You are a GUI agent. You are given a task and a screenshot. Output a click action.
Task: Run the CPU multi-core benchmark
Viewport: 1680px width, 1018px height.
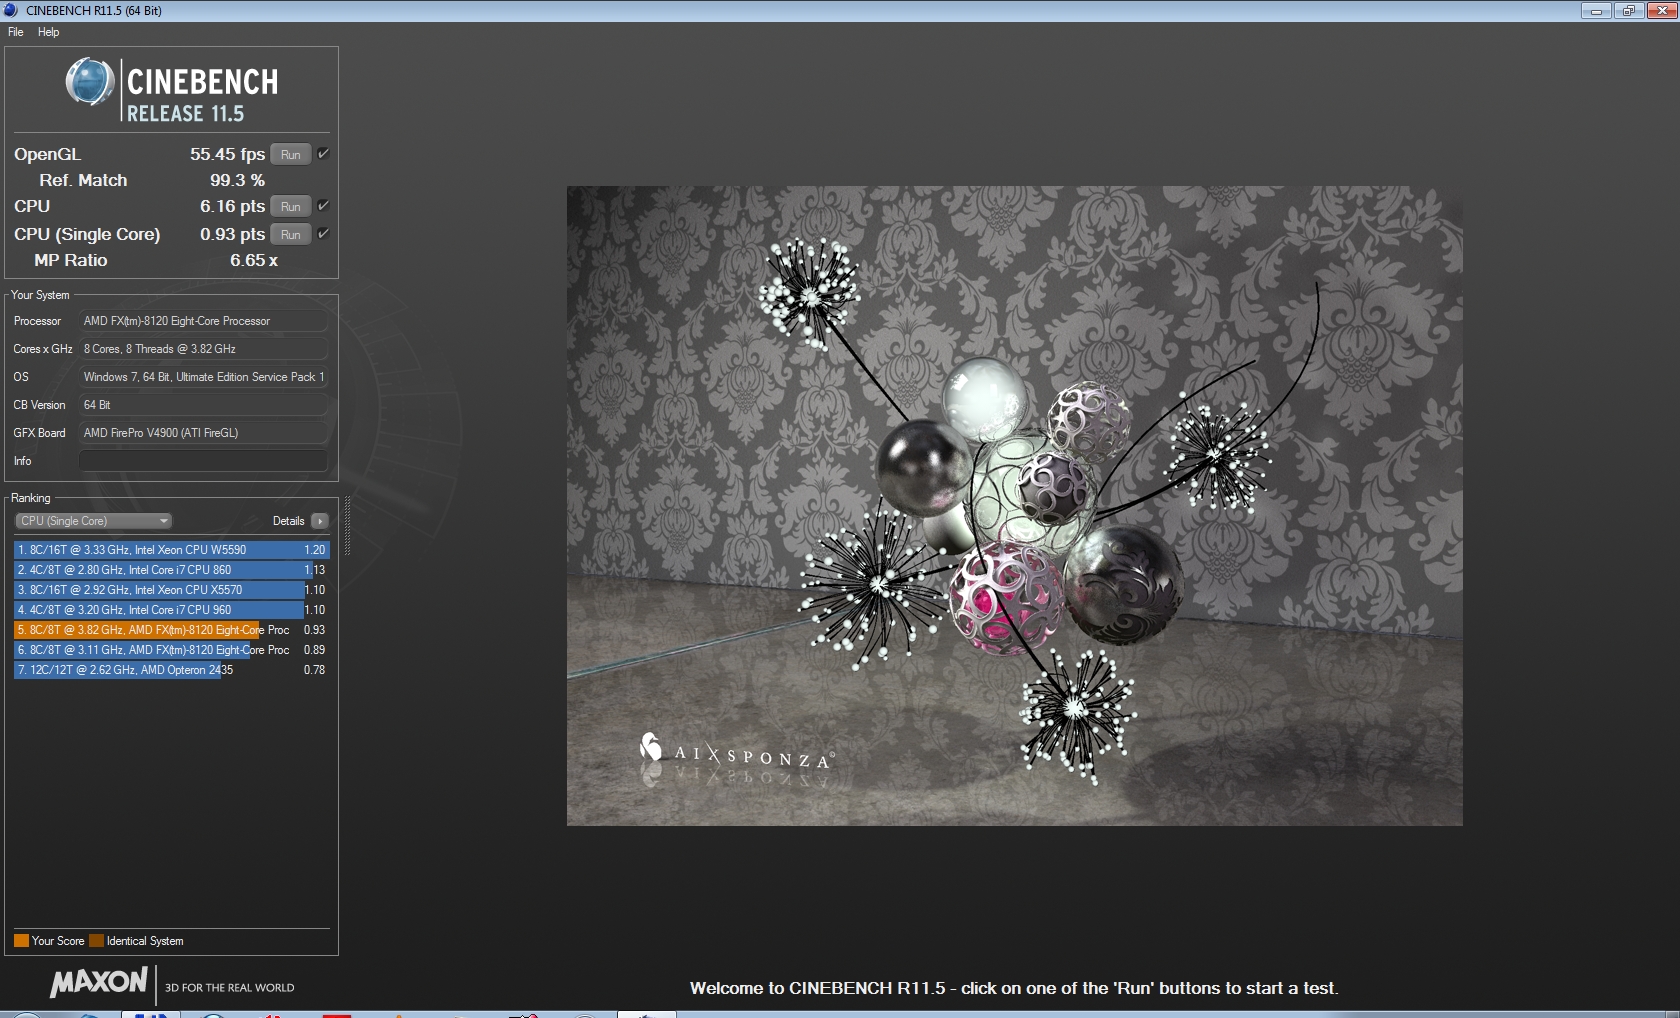point(291,207)
